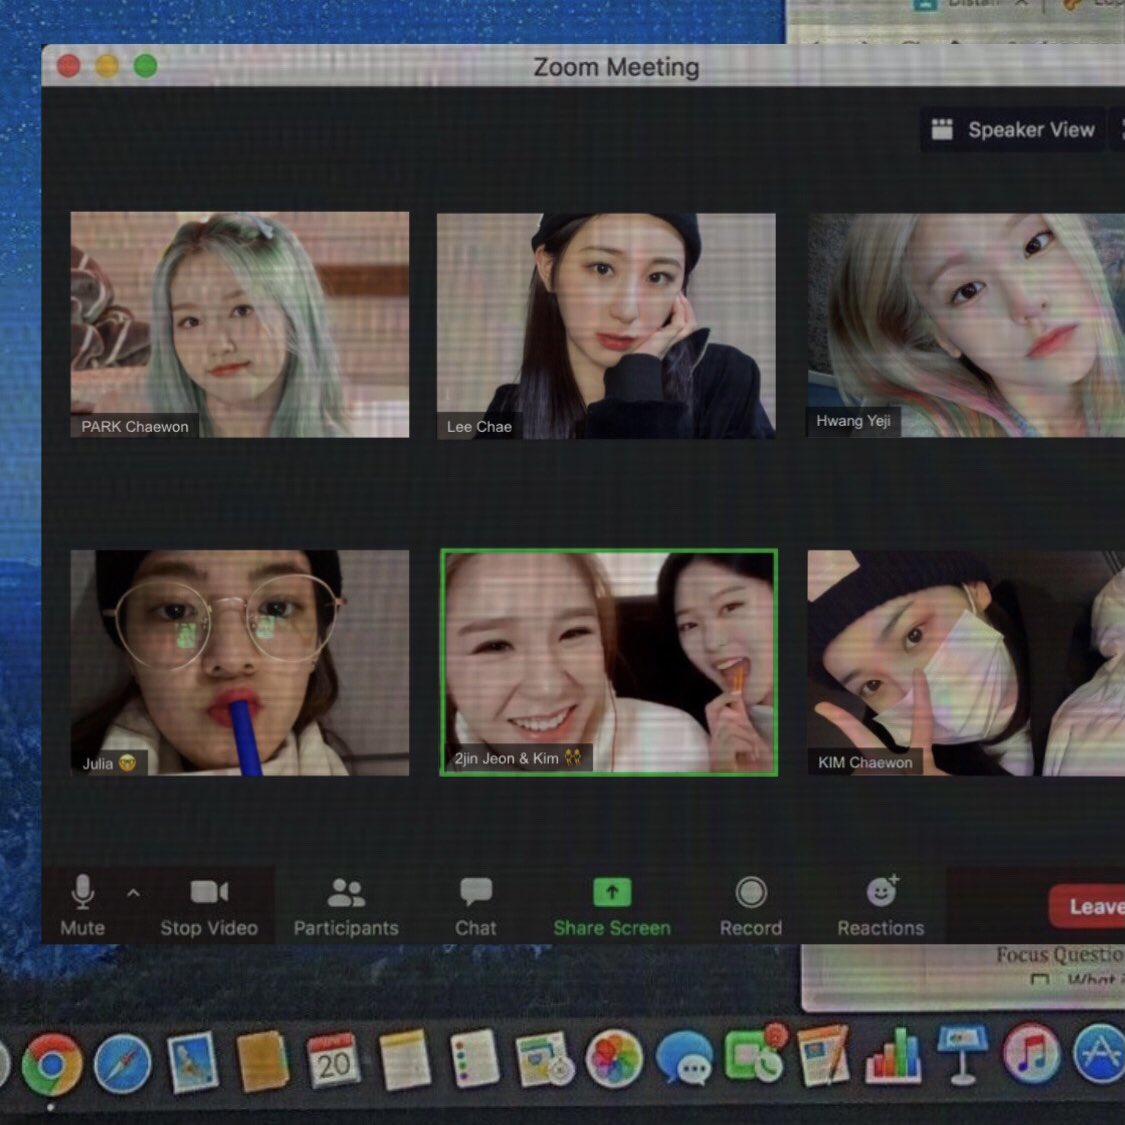Click the Zoom Meeting window title

[x=616, y=67]
